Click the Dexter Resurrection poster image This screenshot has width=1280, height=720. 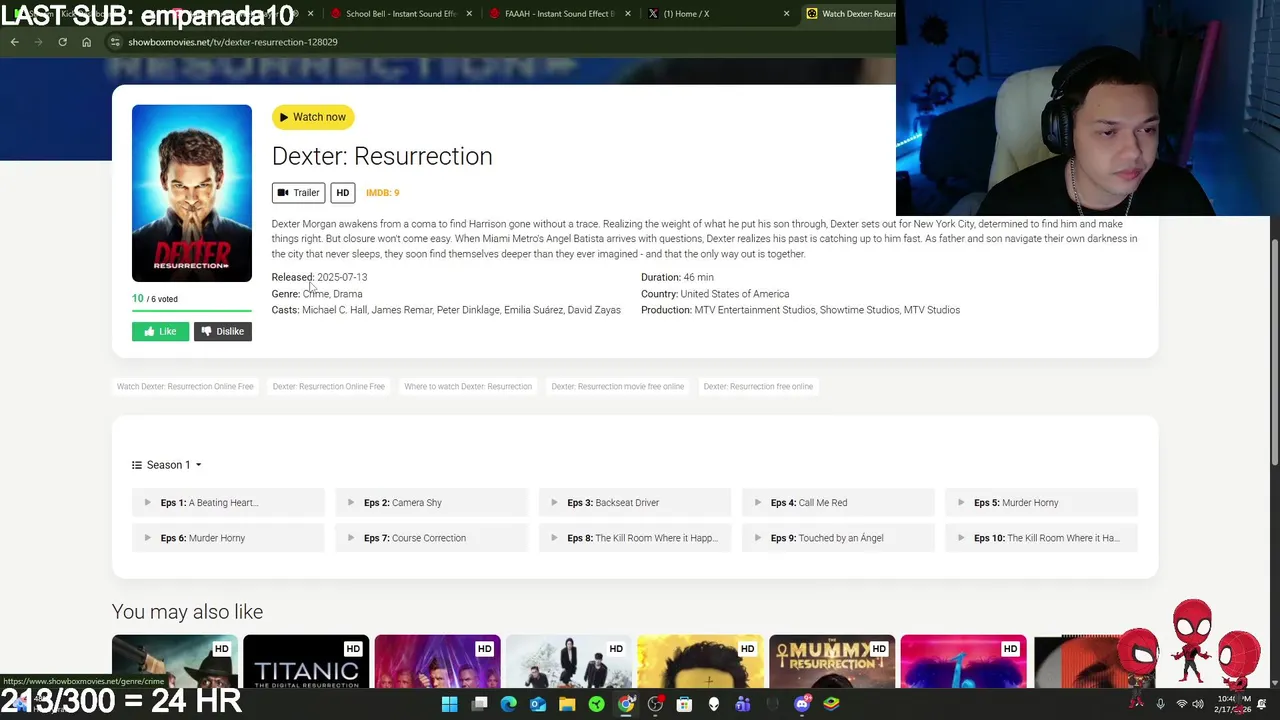[192, 193]
